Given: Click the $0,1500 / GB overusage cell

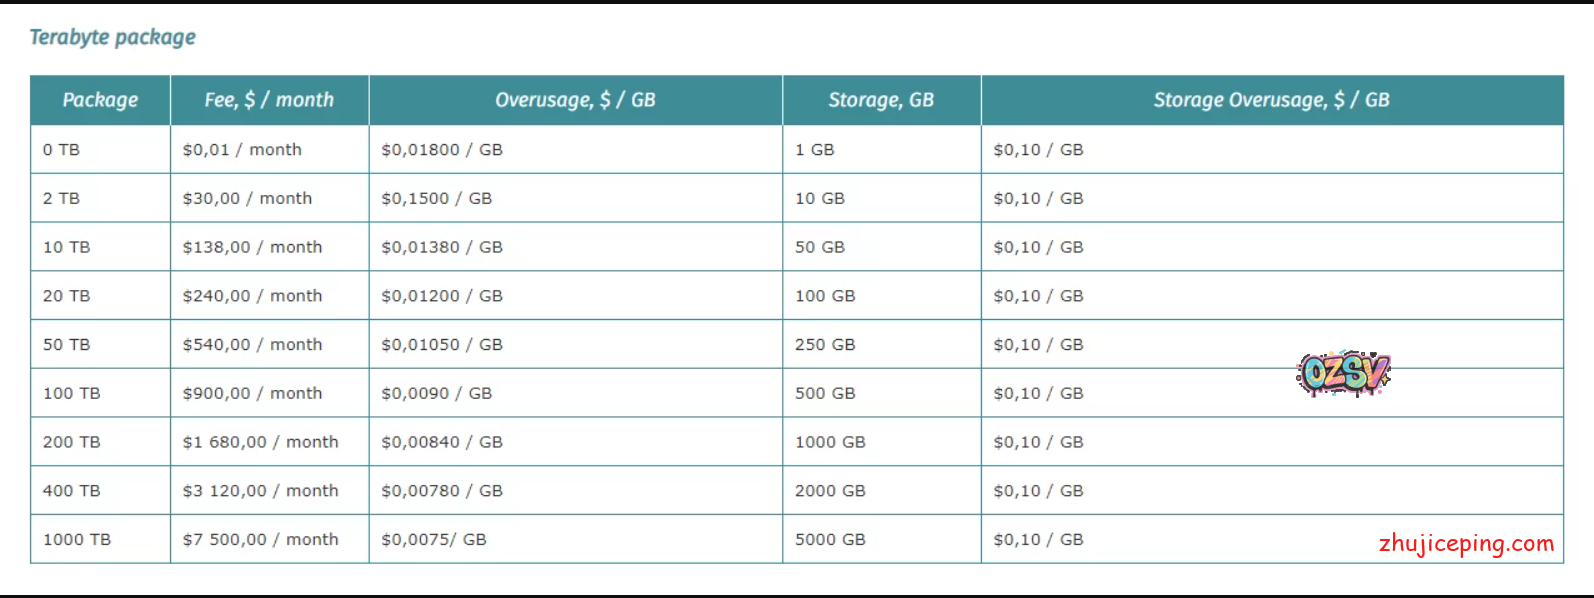Looking at the screenshot, I should tap(436, 198).
